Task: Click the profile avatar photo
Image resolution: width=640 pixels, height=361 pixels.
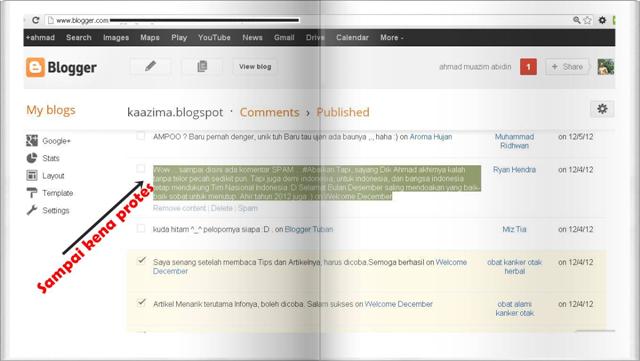Action: [x=606, y=67]
